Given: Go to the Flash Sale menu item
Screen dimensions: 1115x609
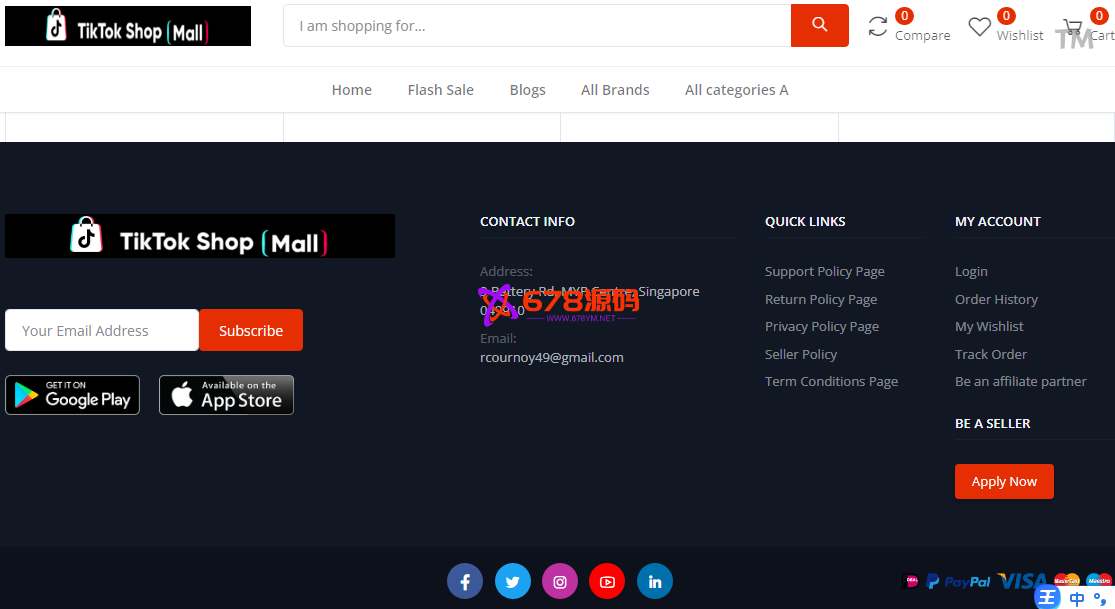Looking at the screenshot, I should tap(440, 90).
